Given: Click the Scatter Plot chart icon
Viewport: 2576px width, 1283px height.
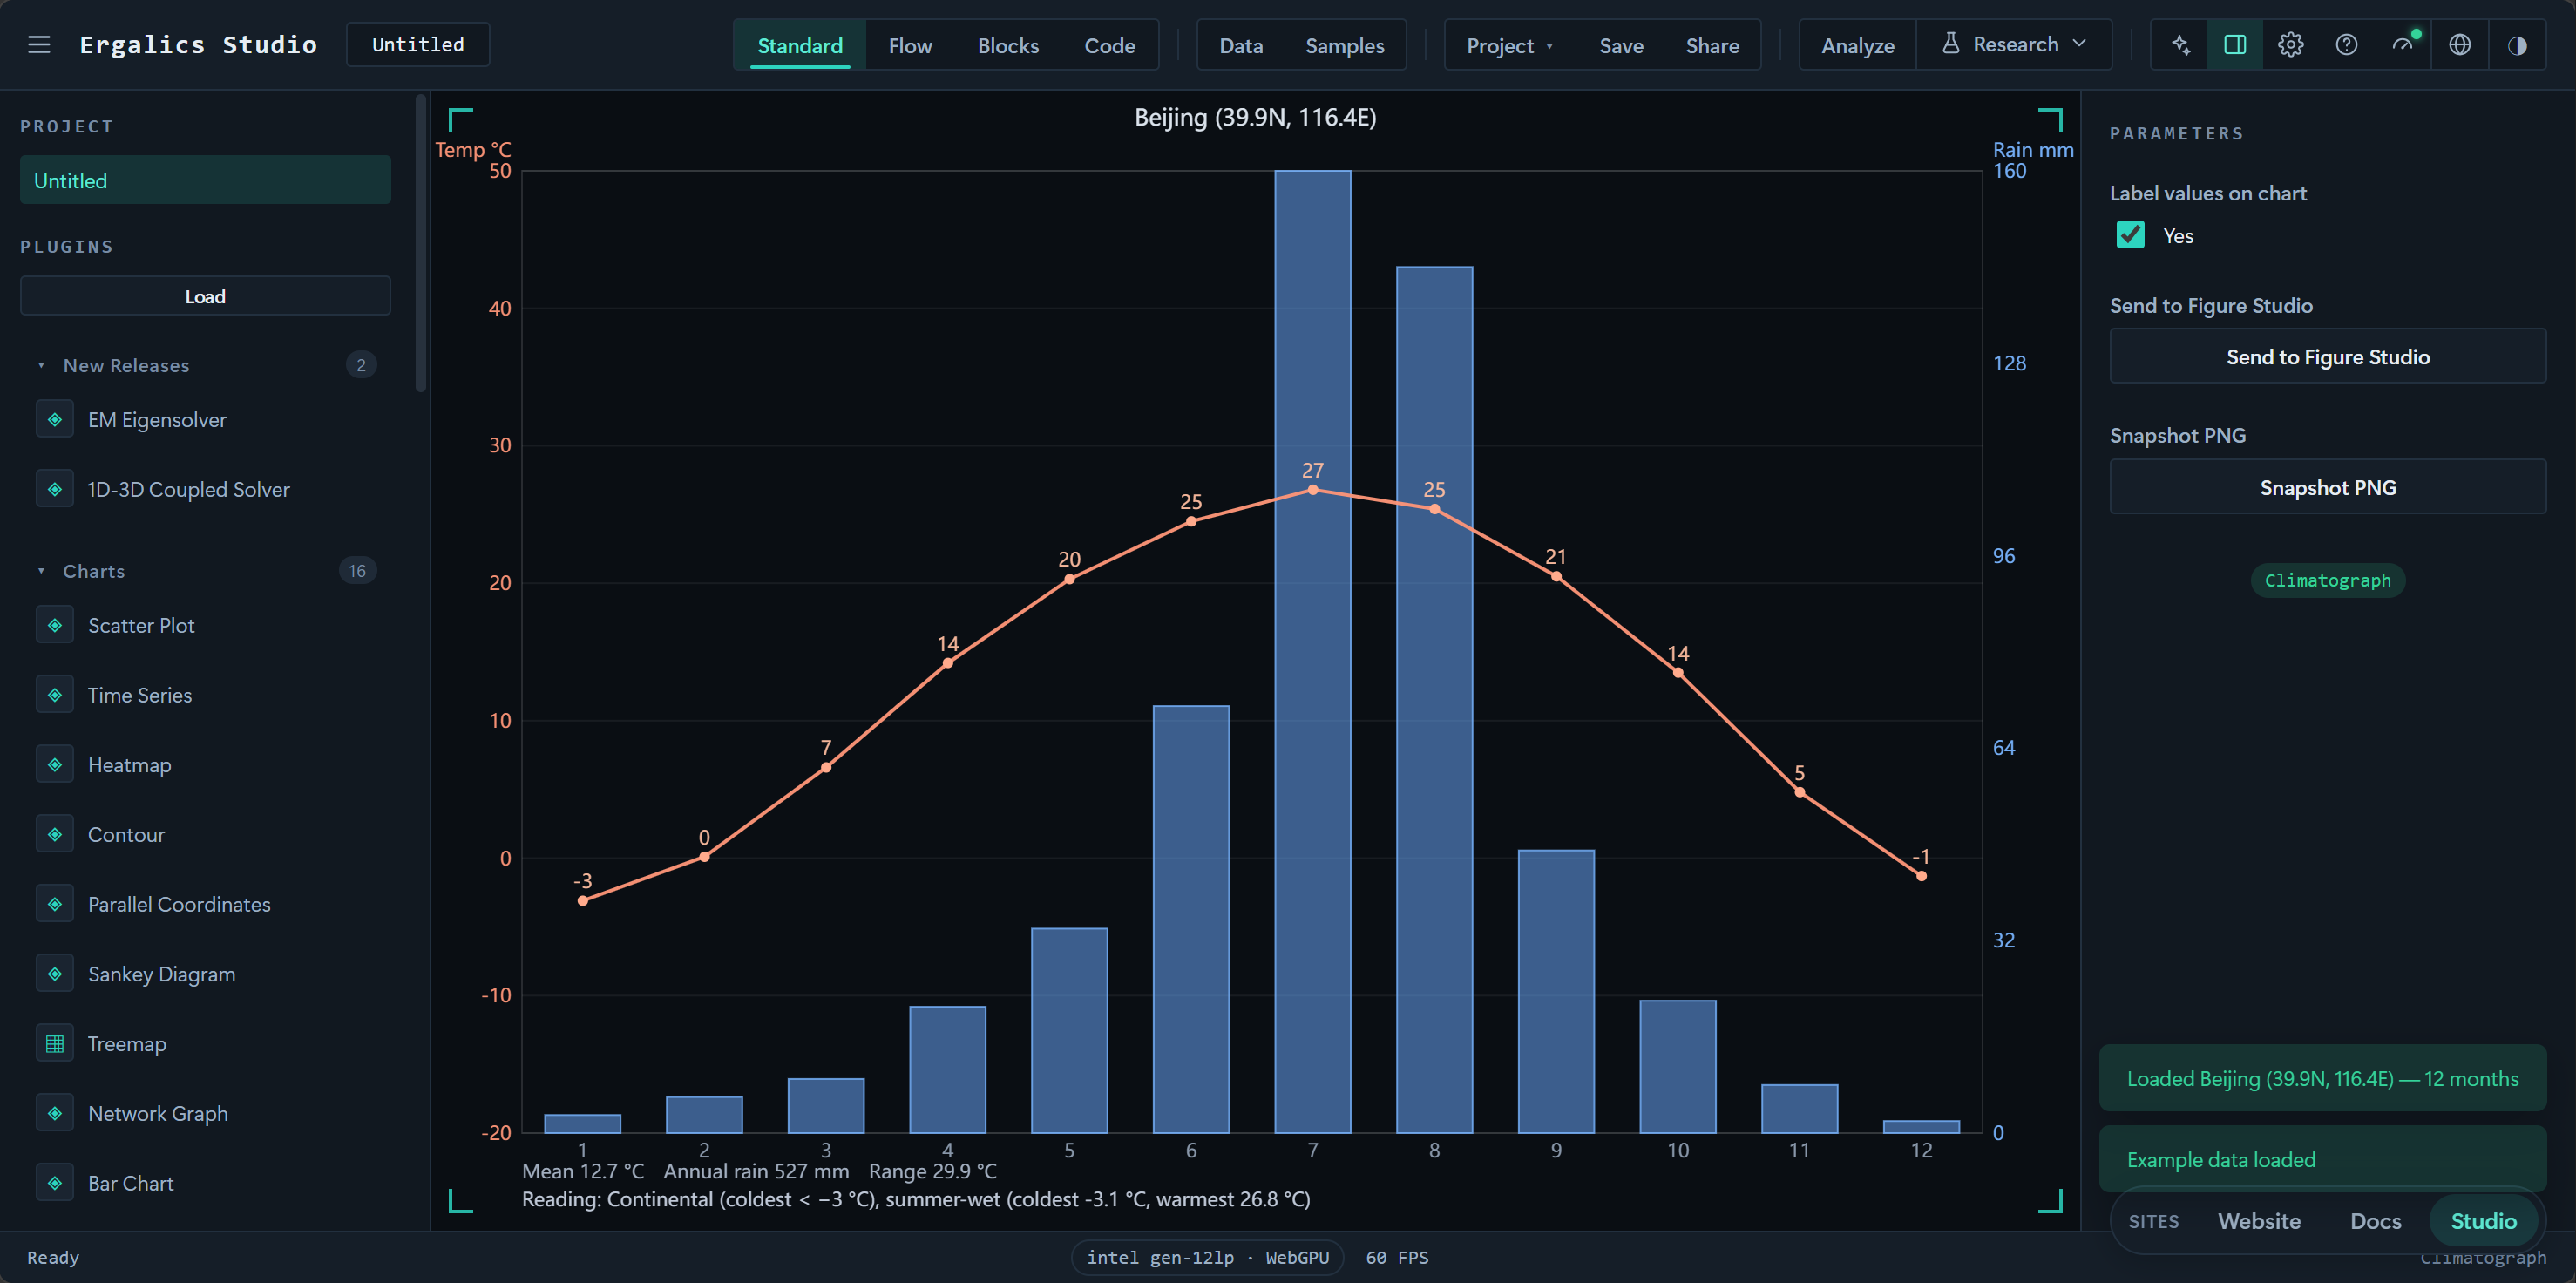Looking at the screenshot, I should pos(55,625).
